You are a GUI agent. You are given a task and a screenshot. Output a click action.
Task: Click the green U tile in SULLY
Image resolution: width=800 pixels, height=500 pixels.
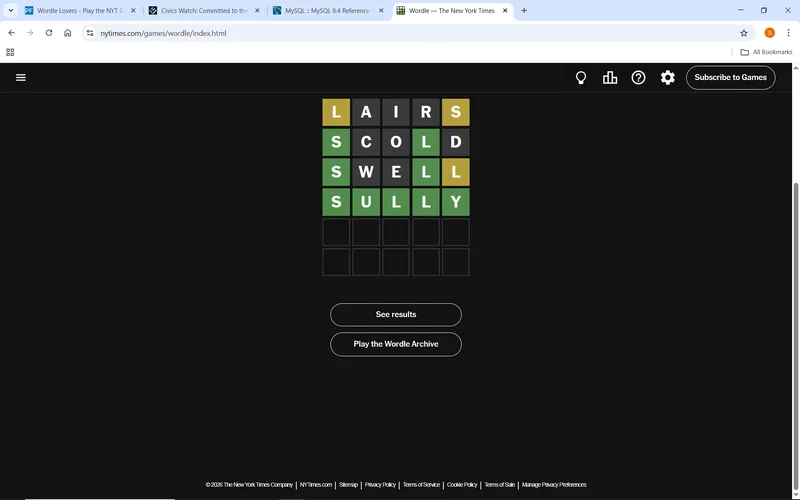pyautogui.click(x=366, y=202)
